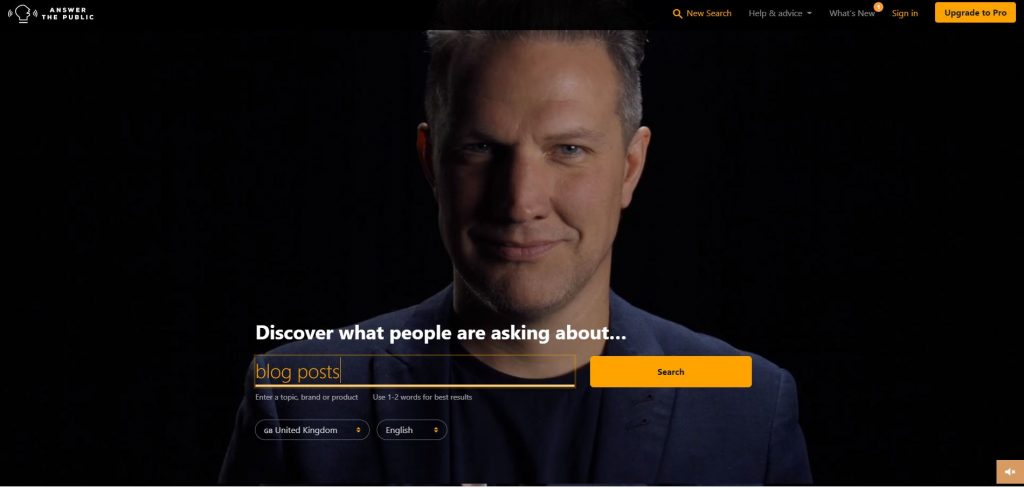
Task: Focus the search field containing 'blog posts'
Action: click(x=415, y=371)
